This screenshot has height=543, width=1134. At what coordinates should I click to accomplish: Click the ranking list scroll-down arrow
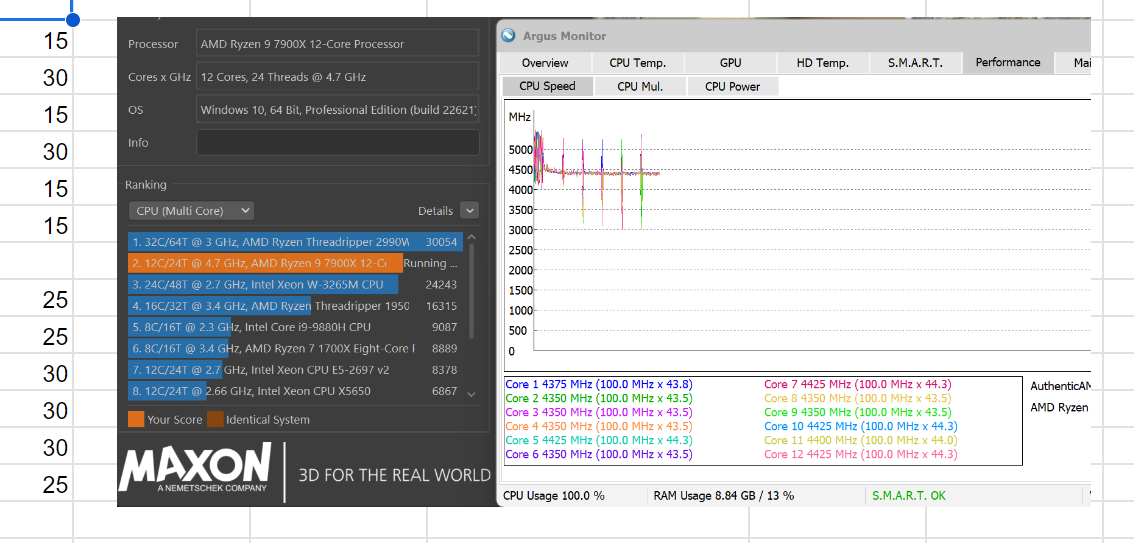tap(472, 394)
